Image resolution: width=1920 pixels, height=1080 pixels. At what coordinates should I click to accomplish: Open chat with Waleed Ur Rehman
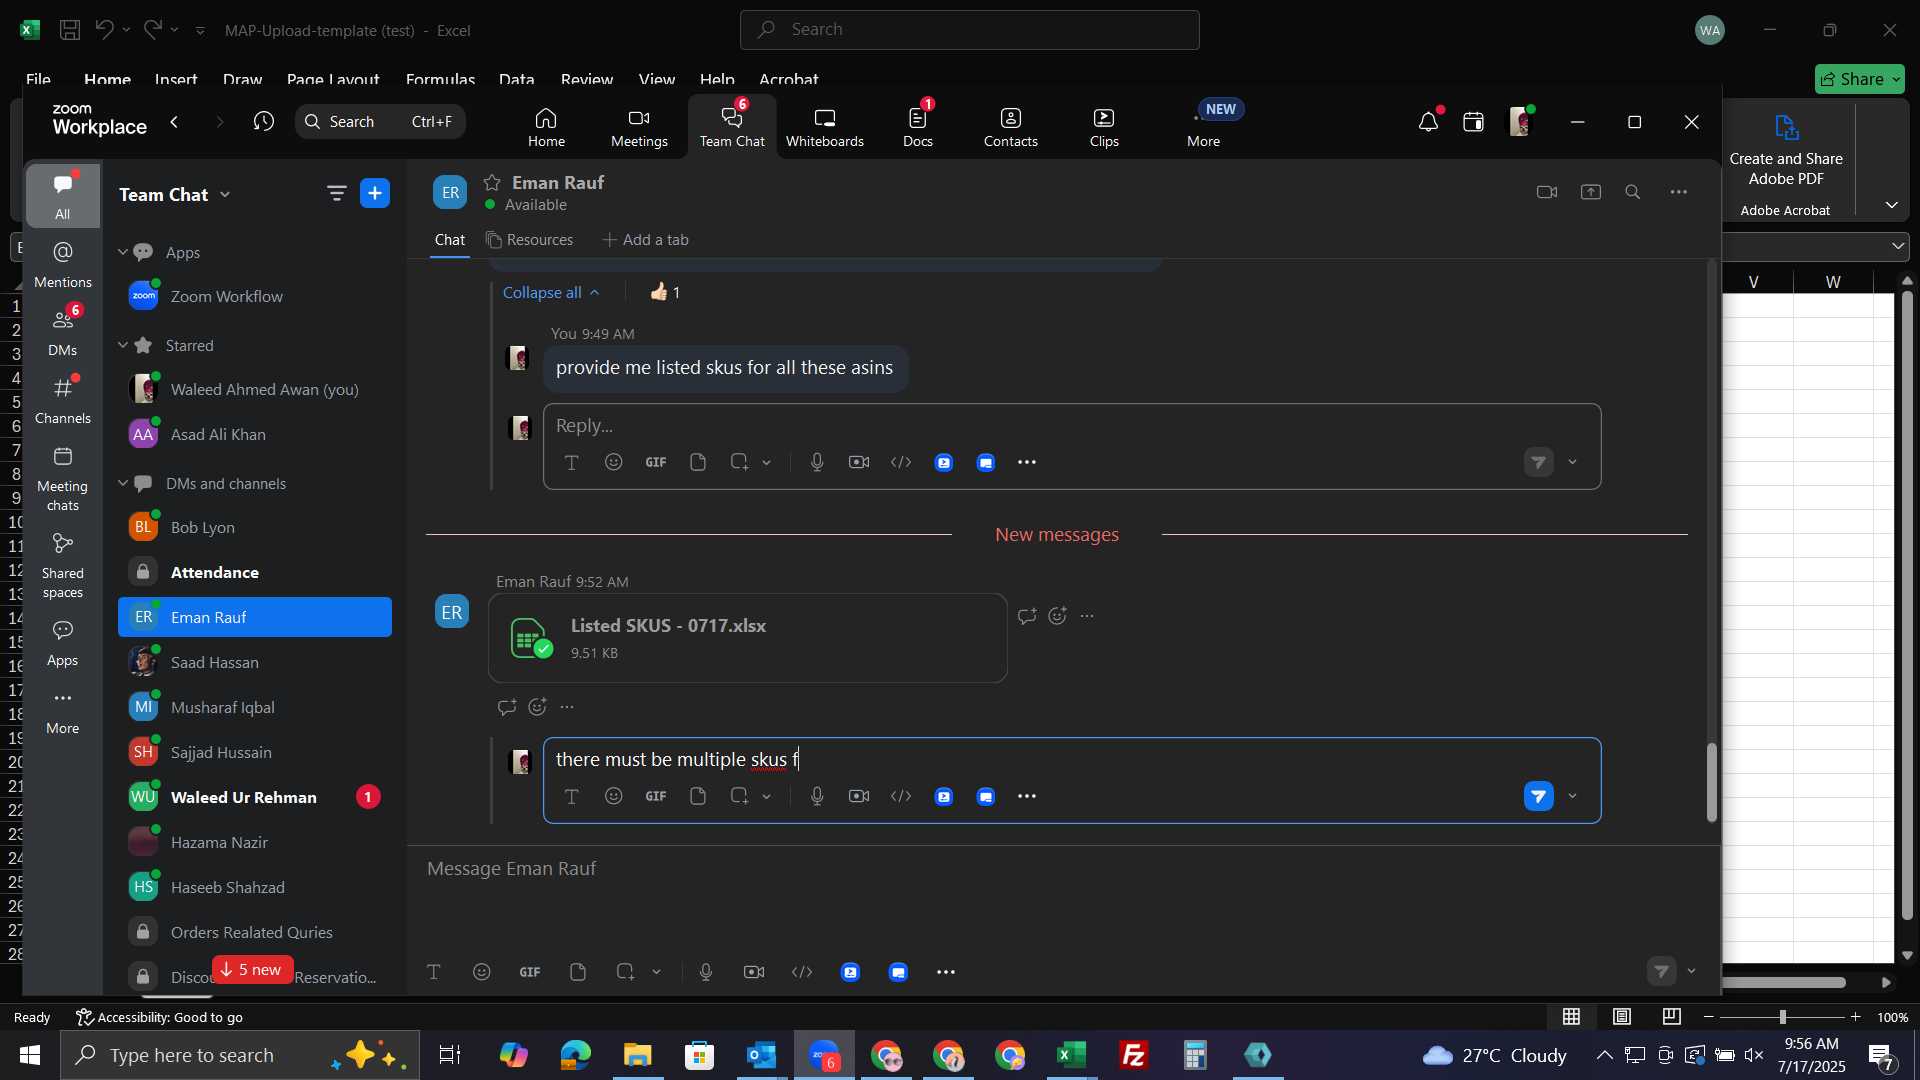pos(255,797)
